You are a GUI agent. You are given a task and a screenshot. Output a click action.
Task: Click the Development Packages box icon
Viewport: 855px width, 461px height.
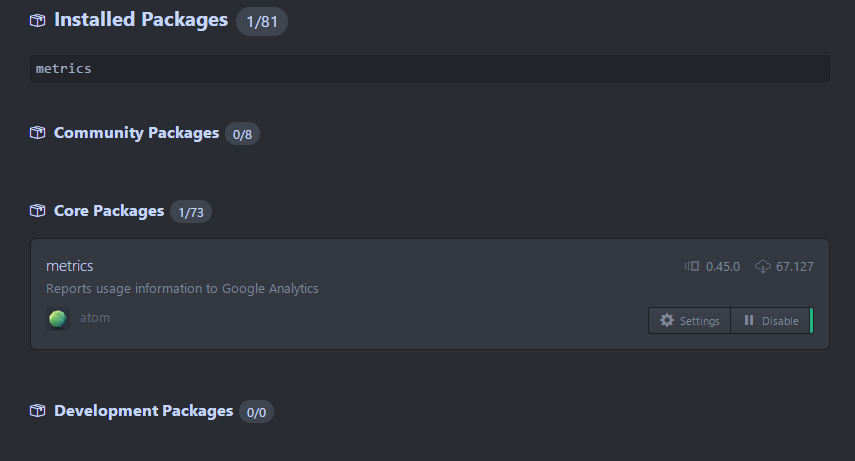[x=38, y=411]
